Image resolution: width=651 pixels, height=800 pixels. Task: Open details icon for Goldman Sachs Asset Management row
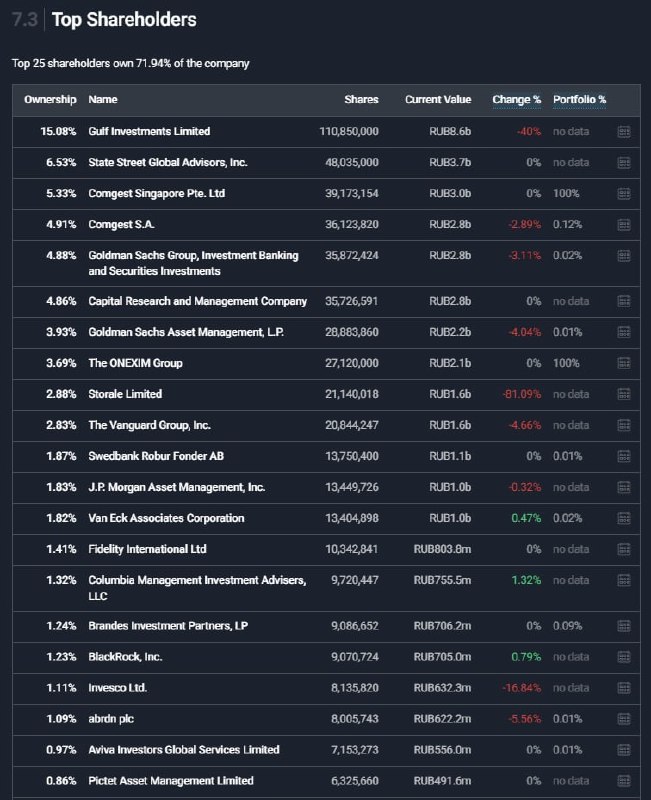(x=623, y=332)
